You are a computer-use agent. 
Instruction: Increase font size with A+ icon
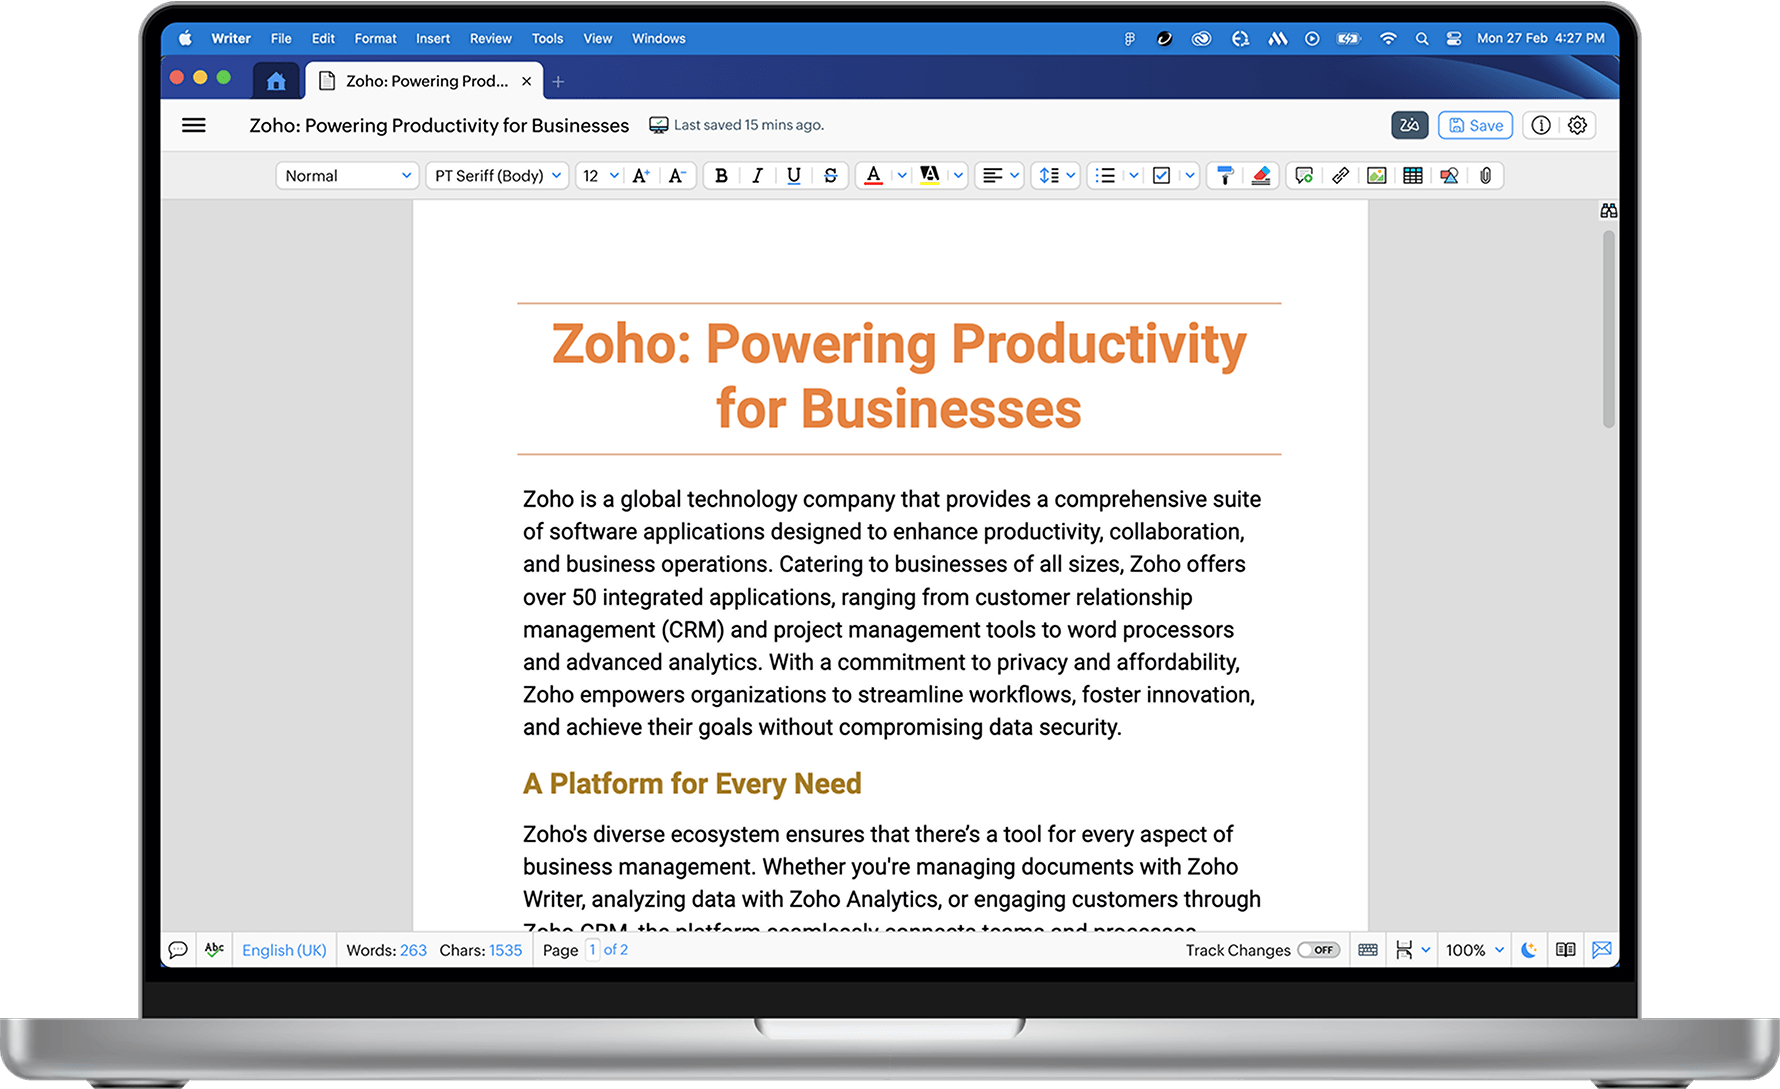click(641, 176)
